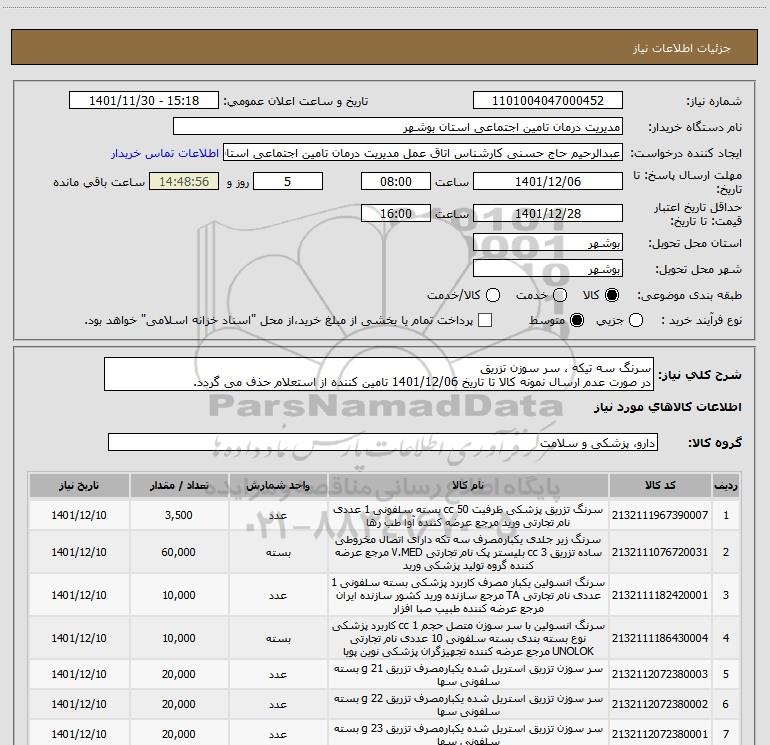Viewport: 770px width, 745px height.
Task: Click the واحد شمارش column header
Action: 278,486
